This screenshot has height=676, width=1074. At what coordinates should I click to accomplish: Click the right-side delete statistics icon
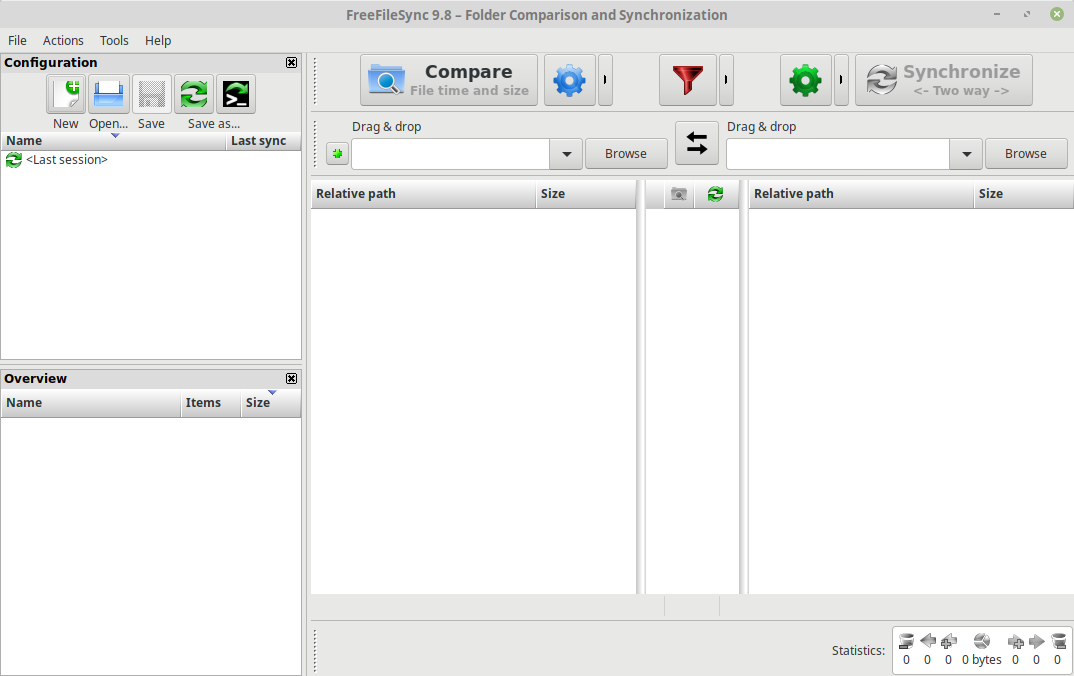1058,641
